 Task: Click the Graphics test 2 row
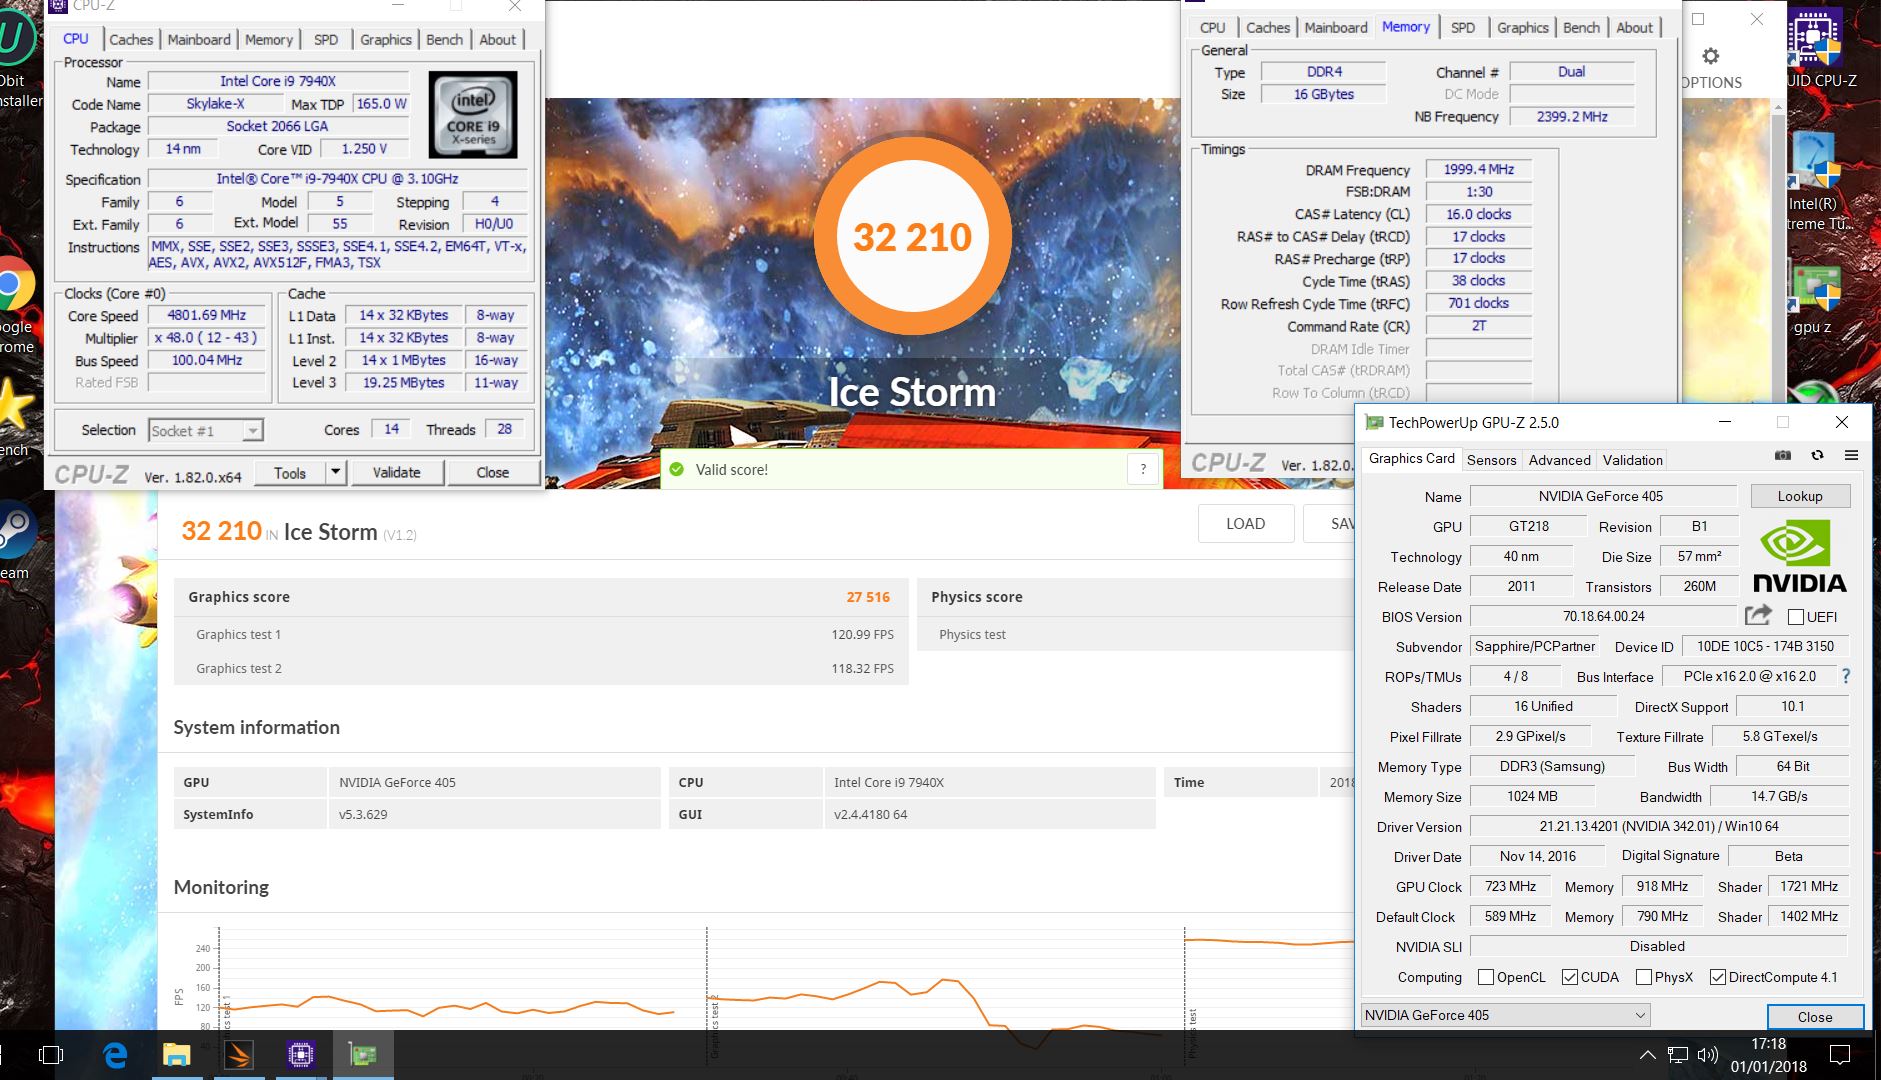click(x=541, y=668)
